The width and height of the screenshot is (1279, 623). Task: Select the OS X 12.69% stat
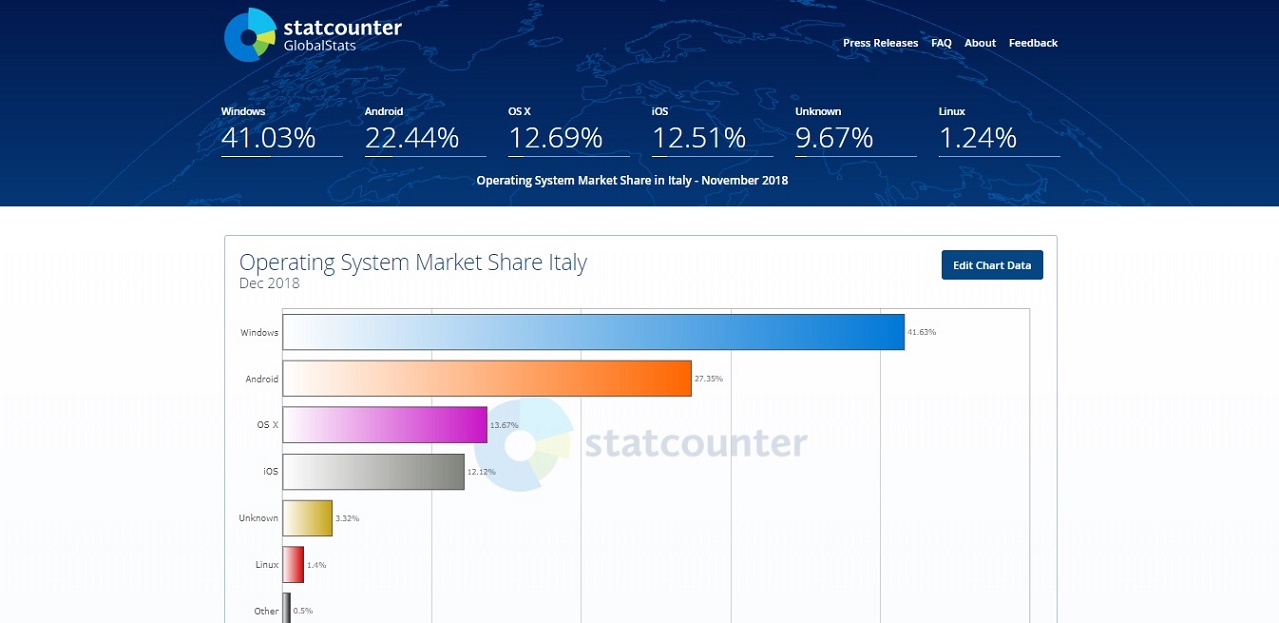pyautogui.click(x=569, y=130)
